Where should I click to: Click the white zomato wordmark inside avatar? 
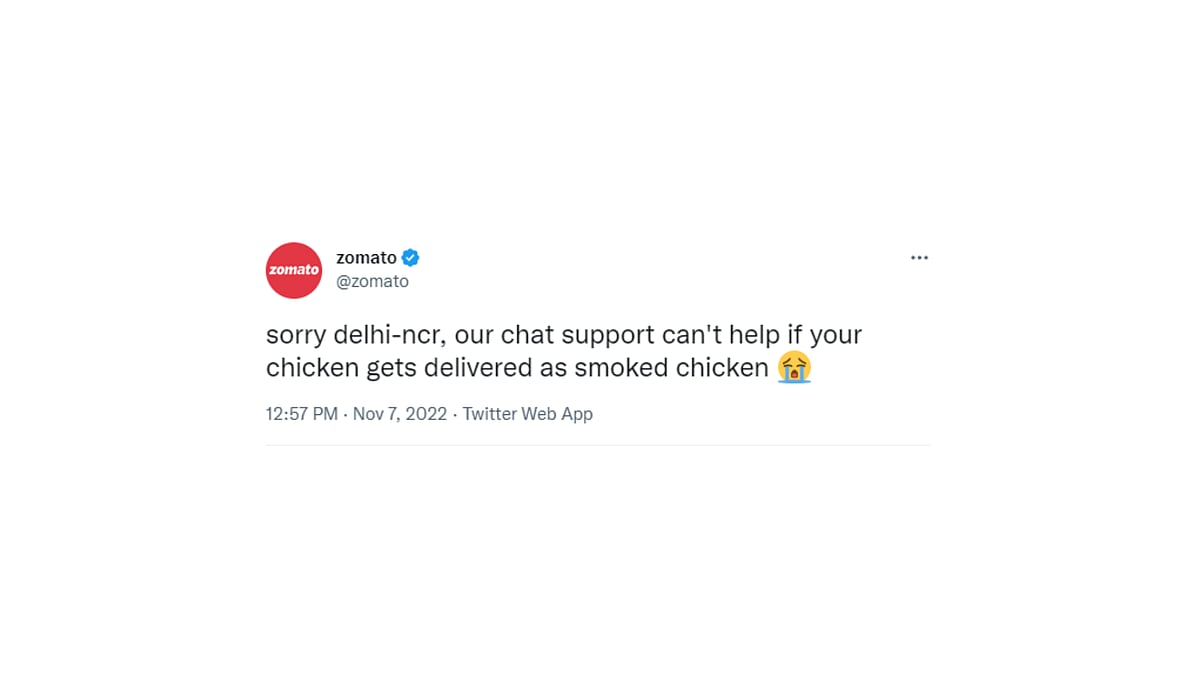coord(294,270)
